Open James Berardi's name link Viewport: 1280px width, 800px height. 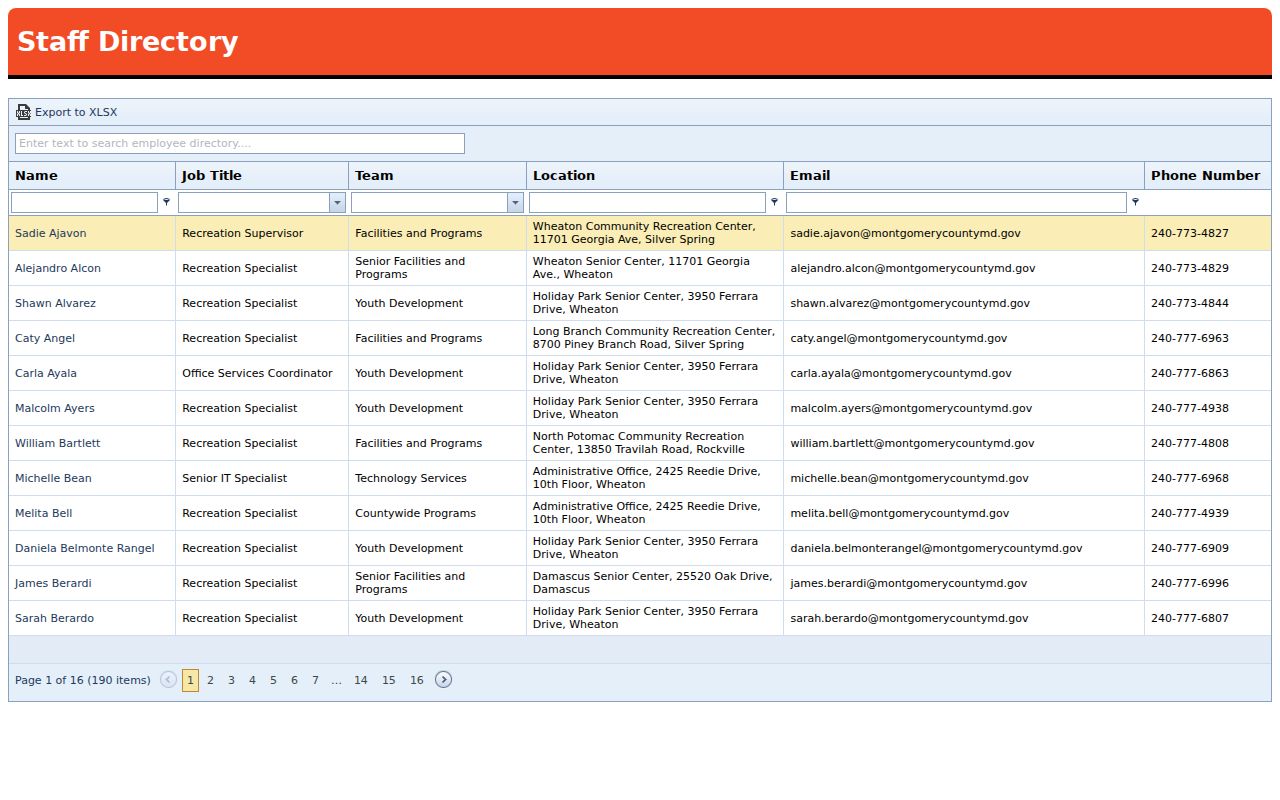pyautogui.click(x=53, y=583)
